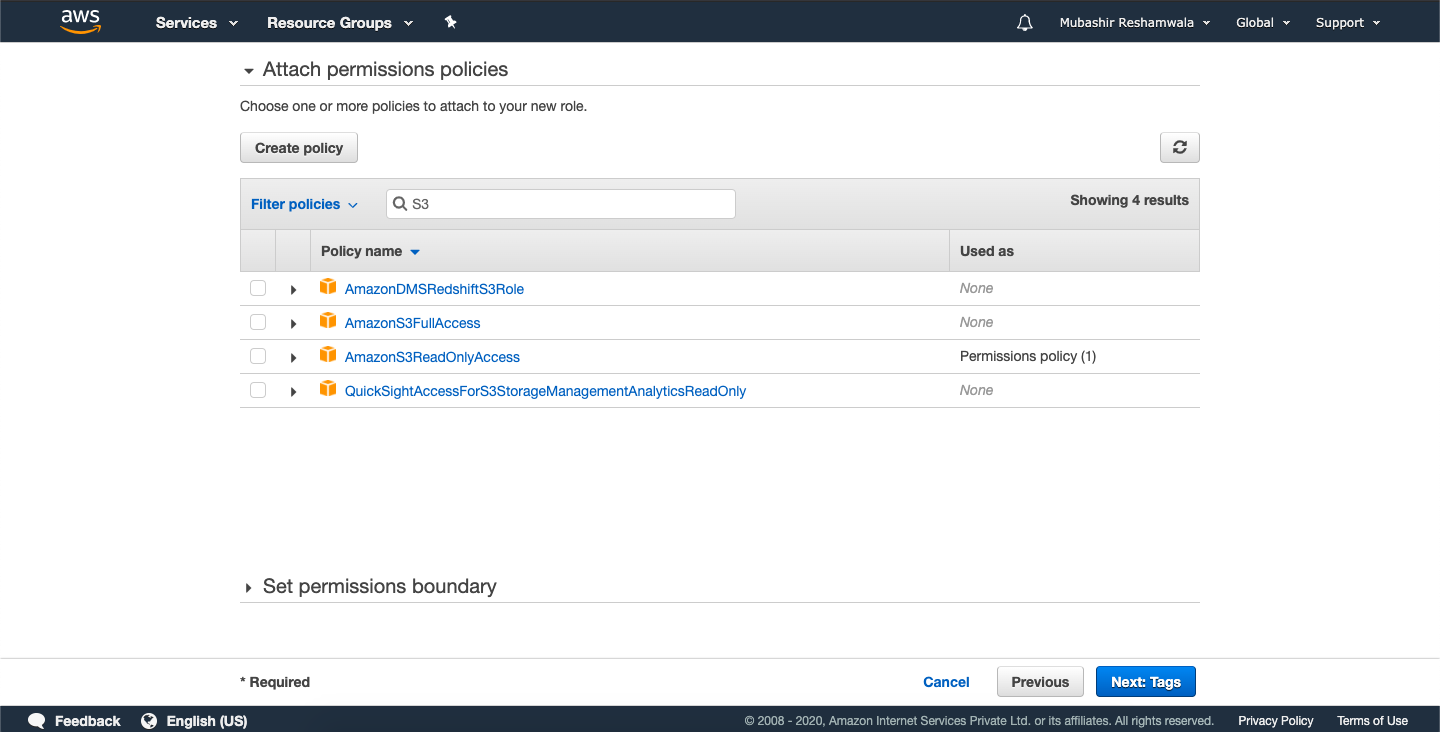
Task: Expand Set permissions boundary section
Action: click(x=249, y=588)
